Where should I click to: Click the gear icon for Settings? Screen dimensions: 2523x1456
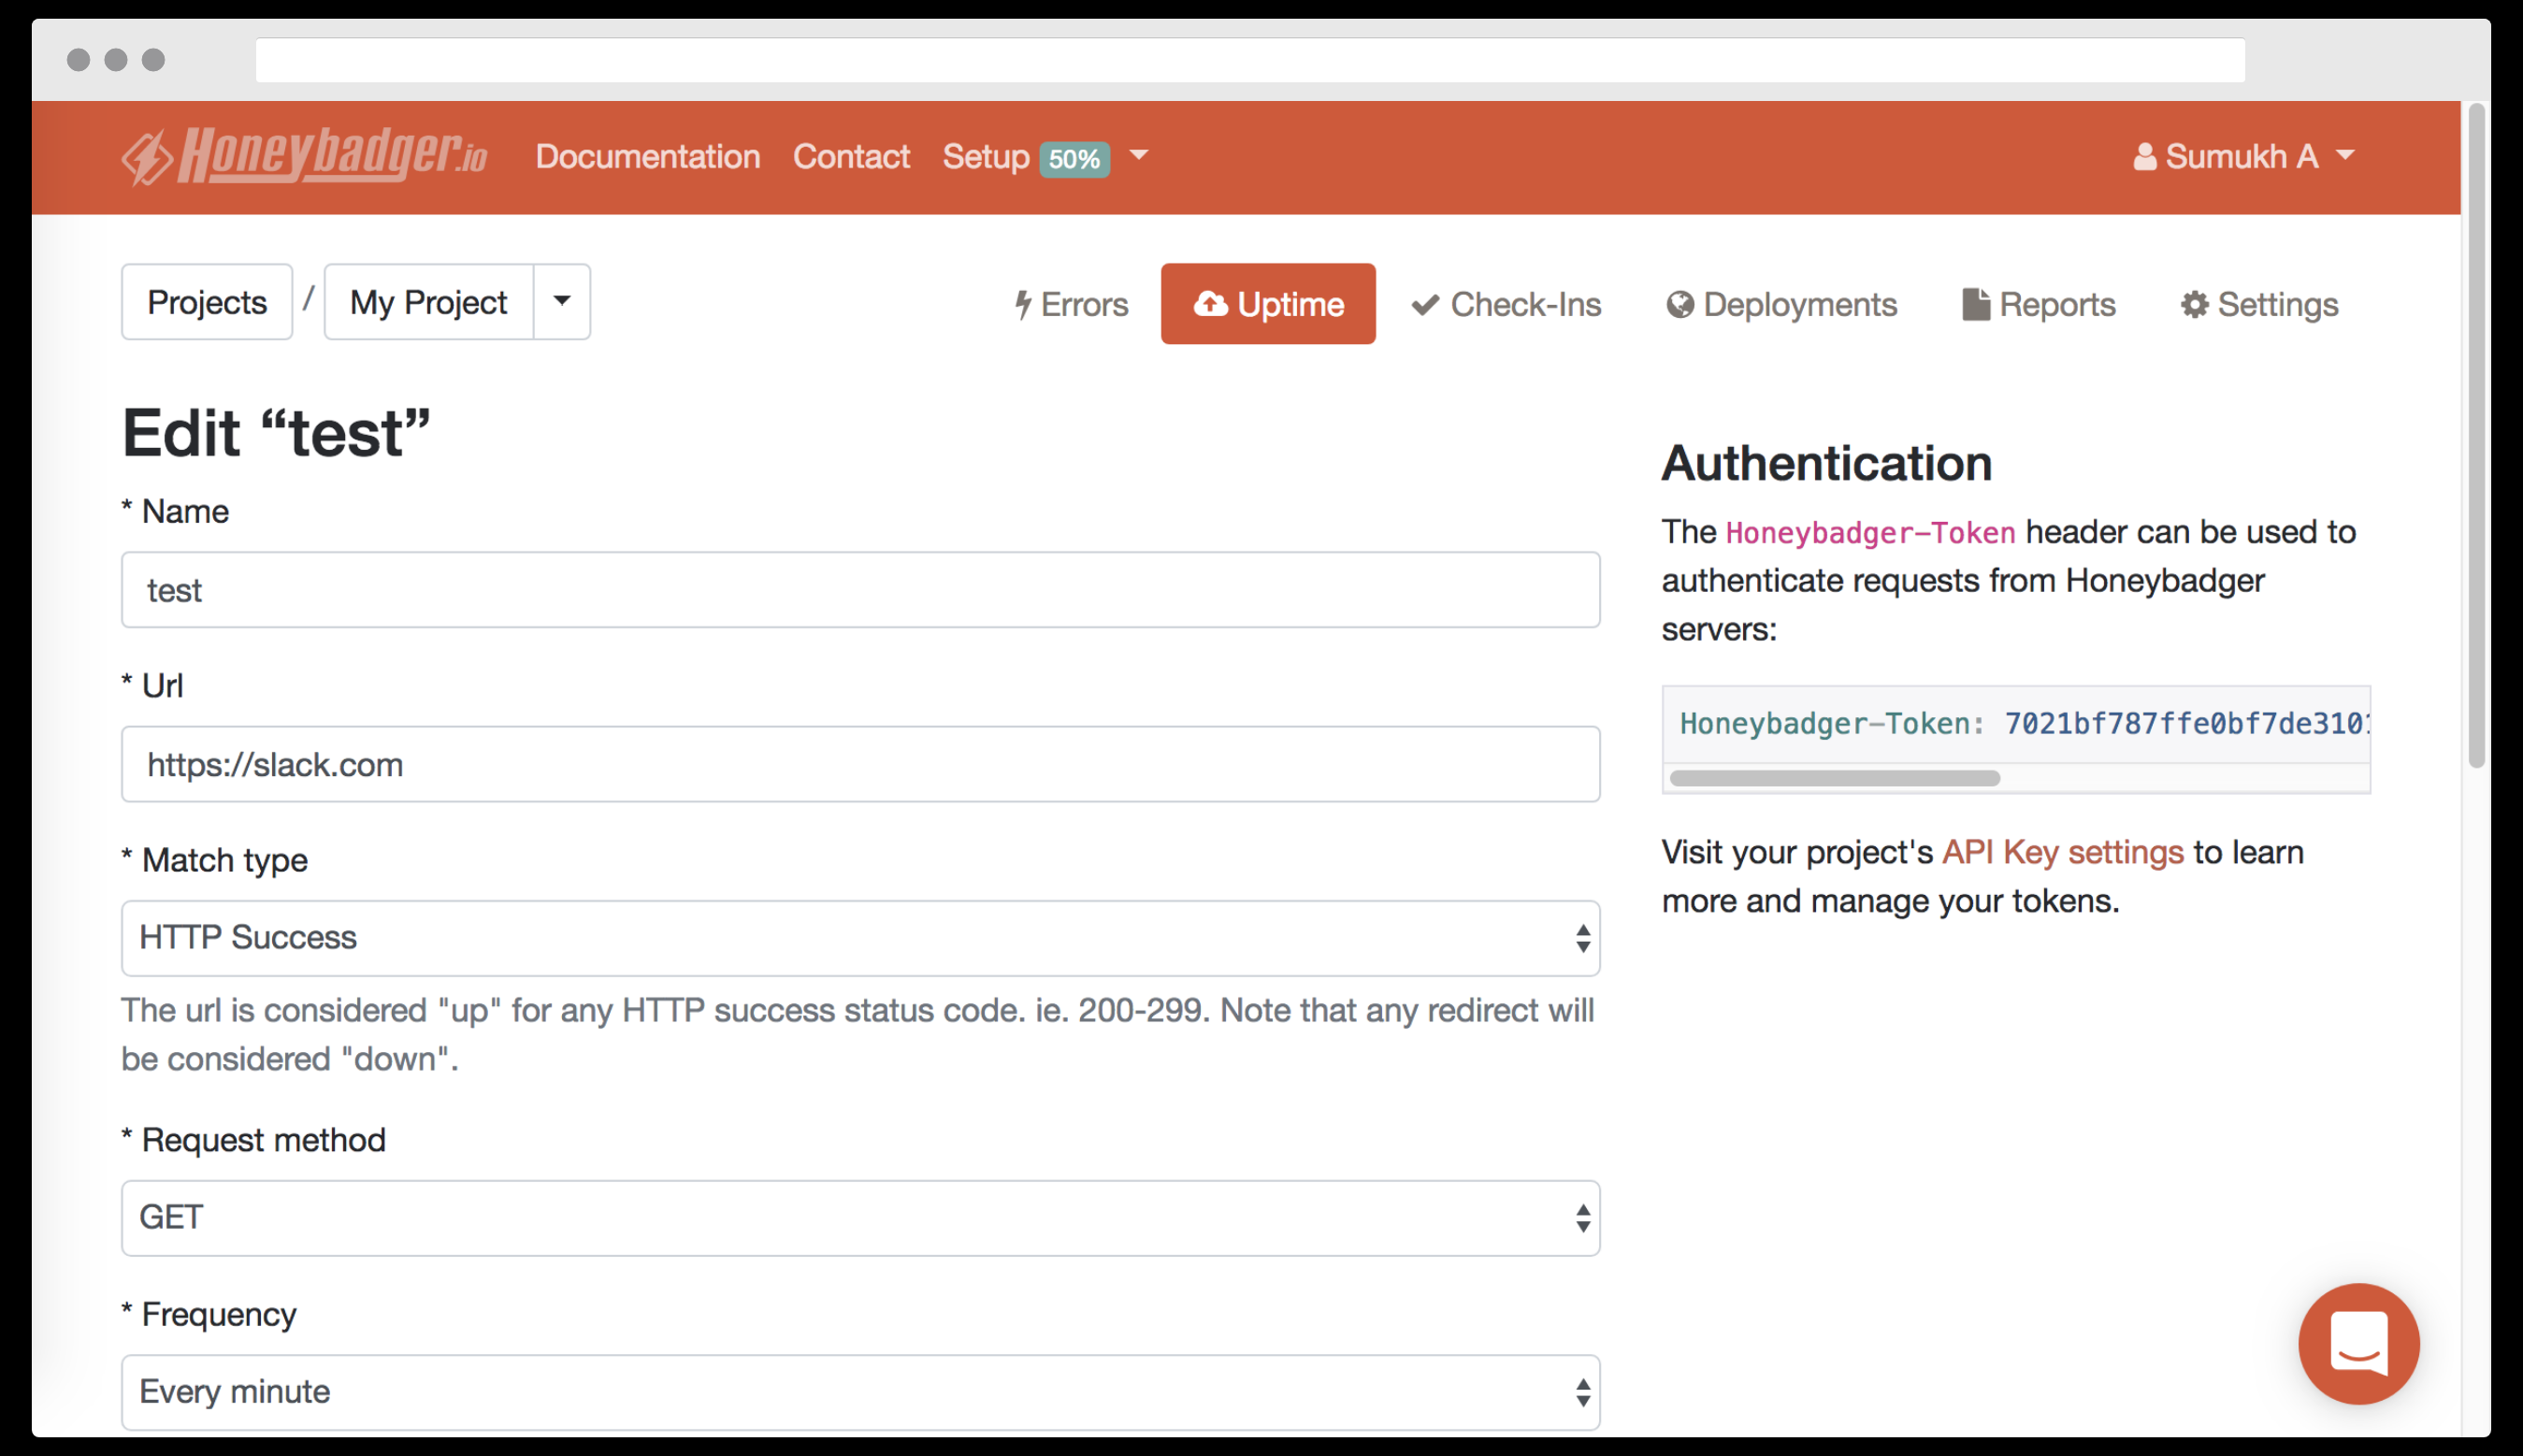click(2194, 304)
